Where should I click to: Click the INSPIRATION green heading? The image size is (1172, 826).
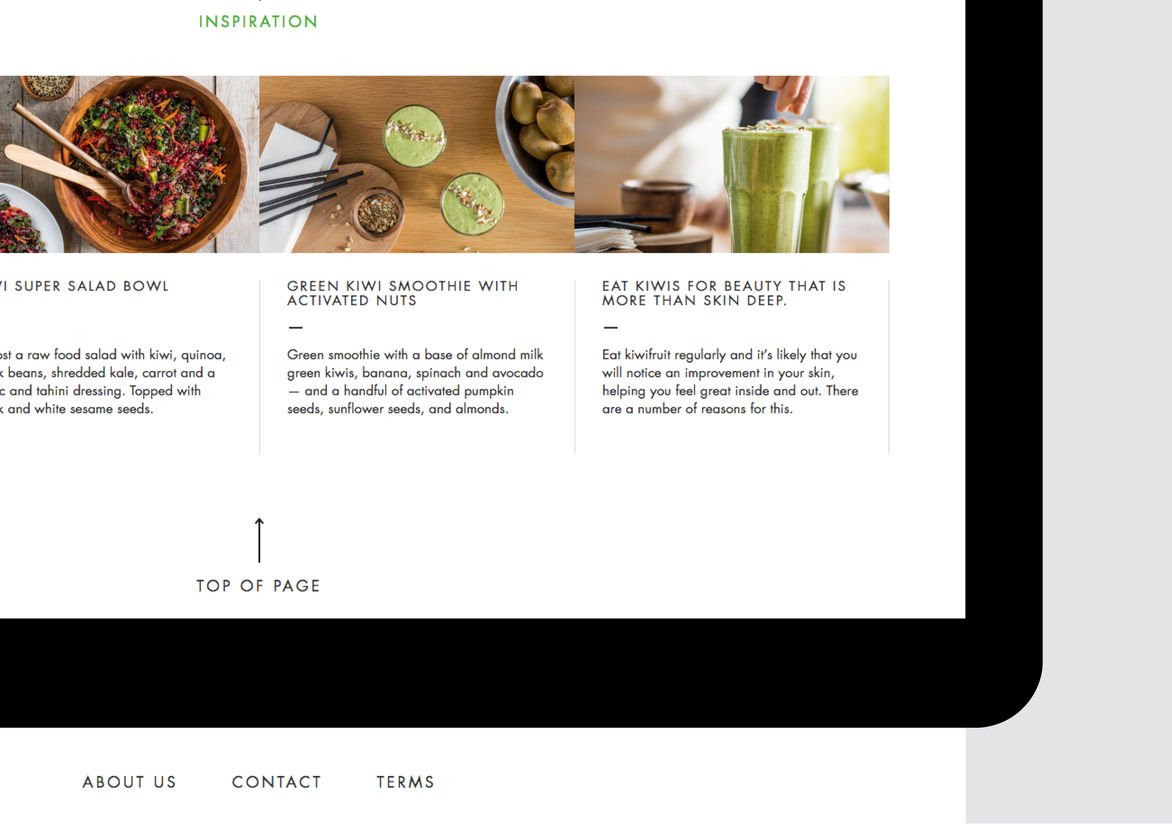[x=259, y=22]
